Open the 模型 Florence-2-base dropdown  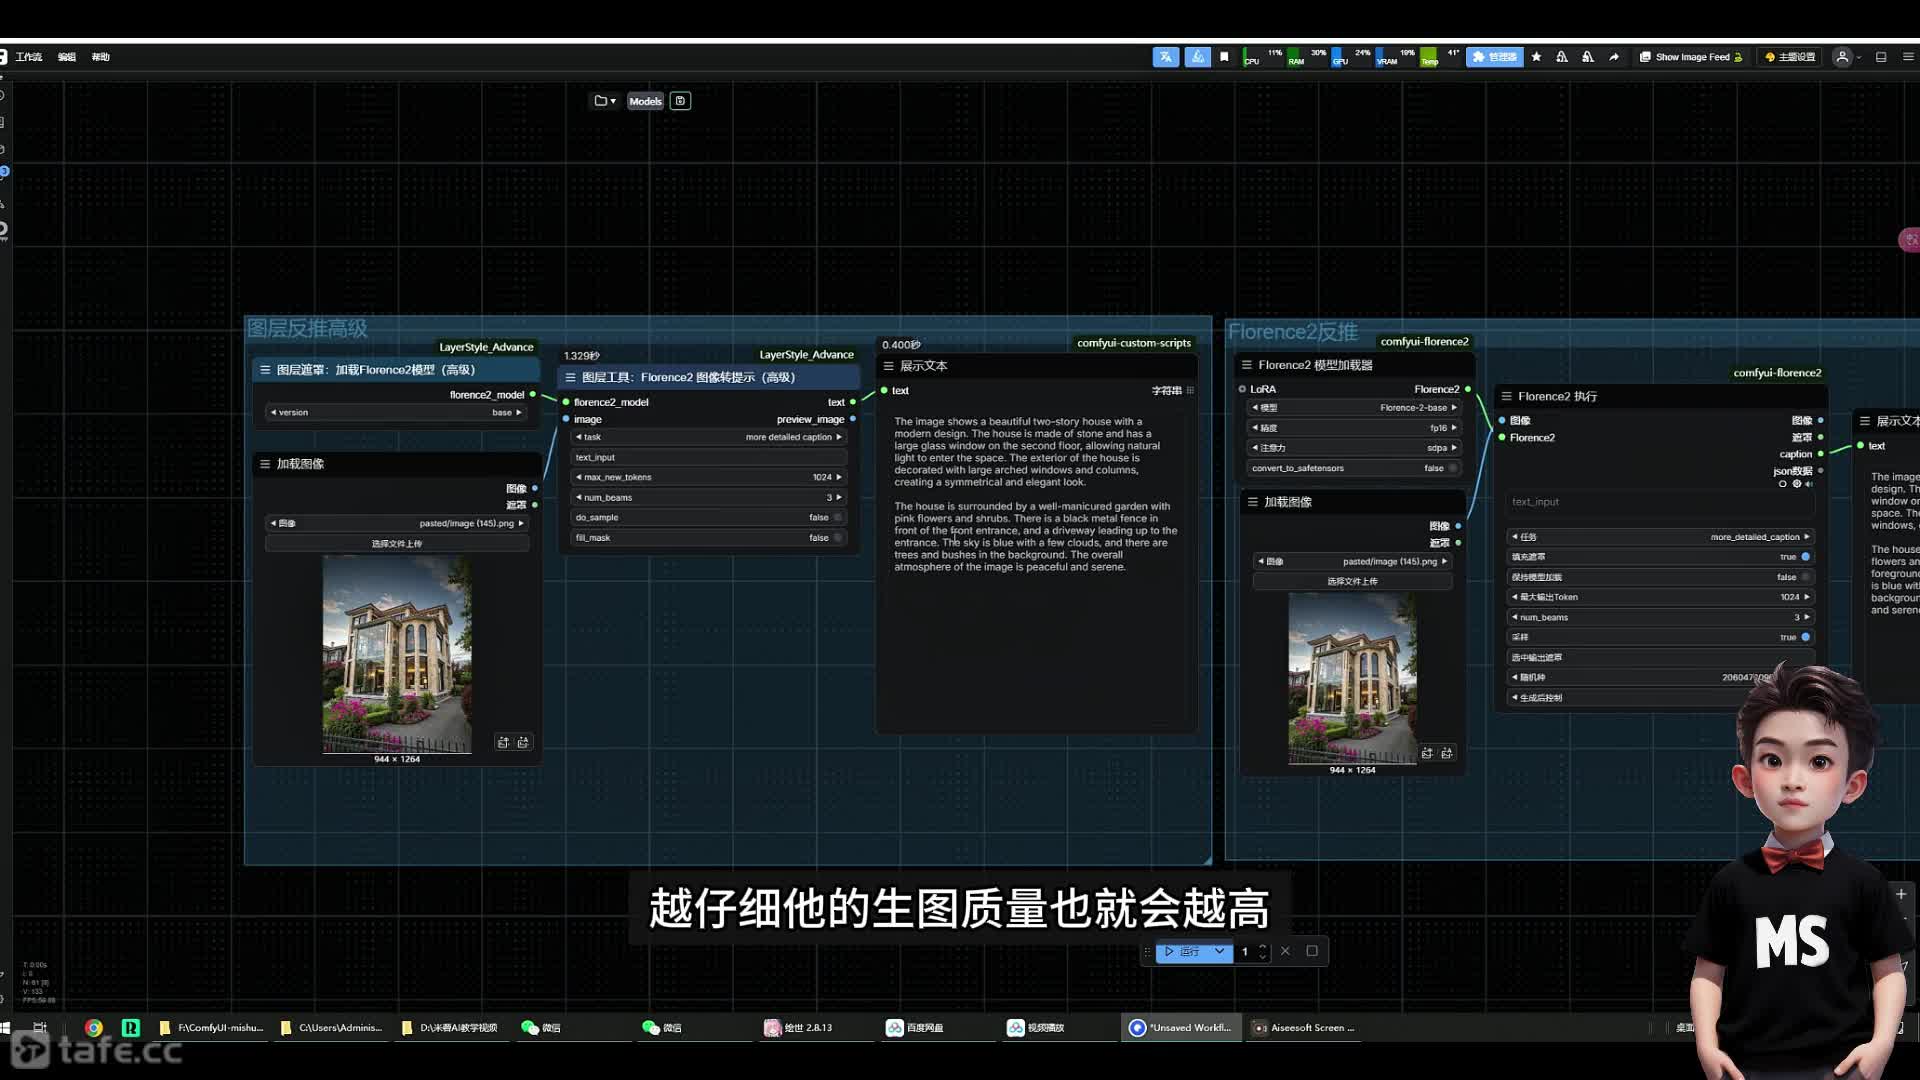pyautogui.click(x=1355, y=407)
